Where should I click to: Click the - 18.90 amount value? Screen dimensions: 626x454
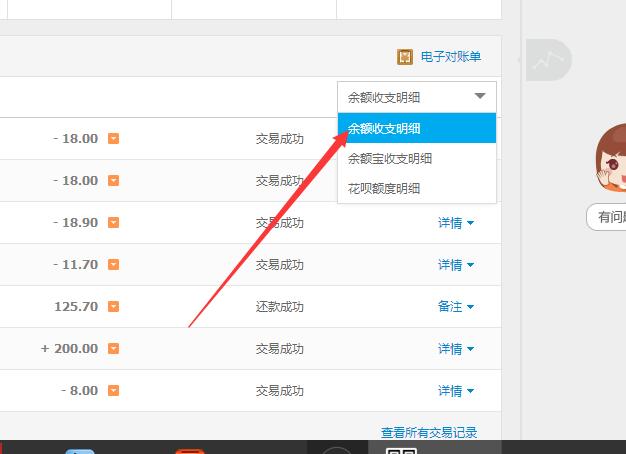coord(75,222)
